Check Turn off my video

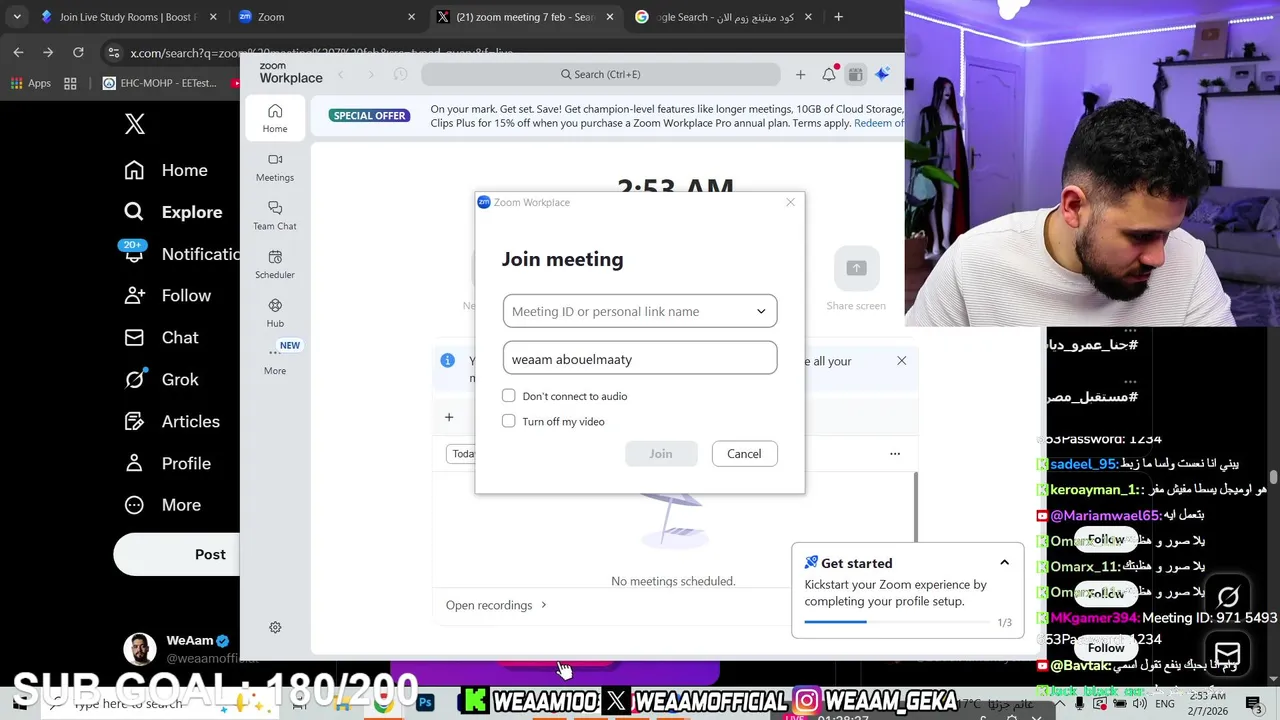coord(509,421)
